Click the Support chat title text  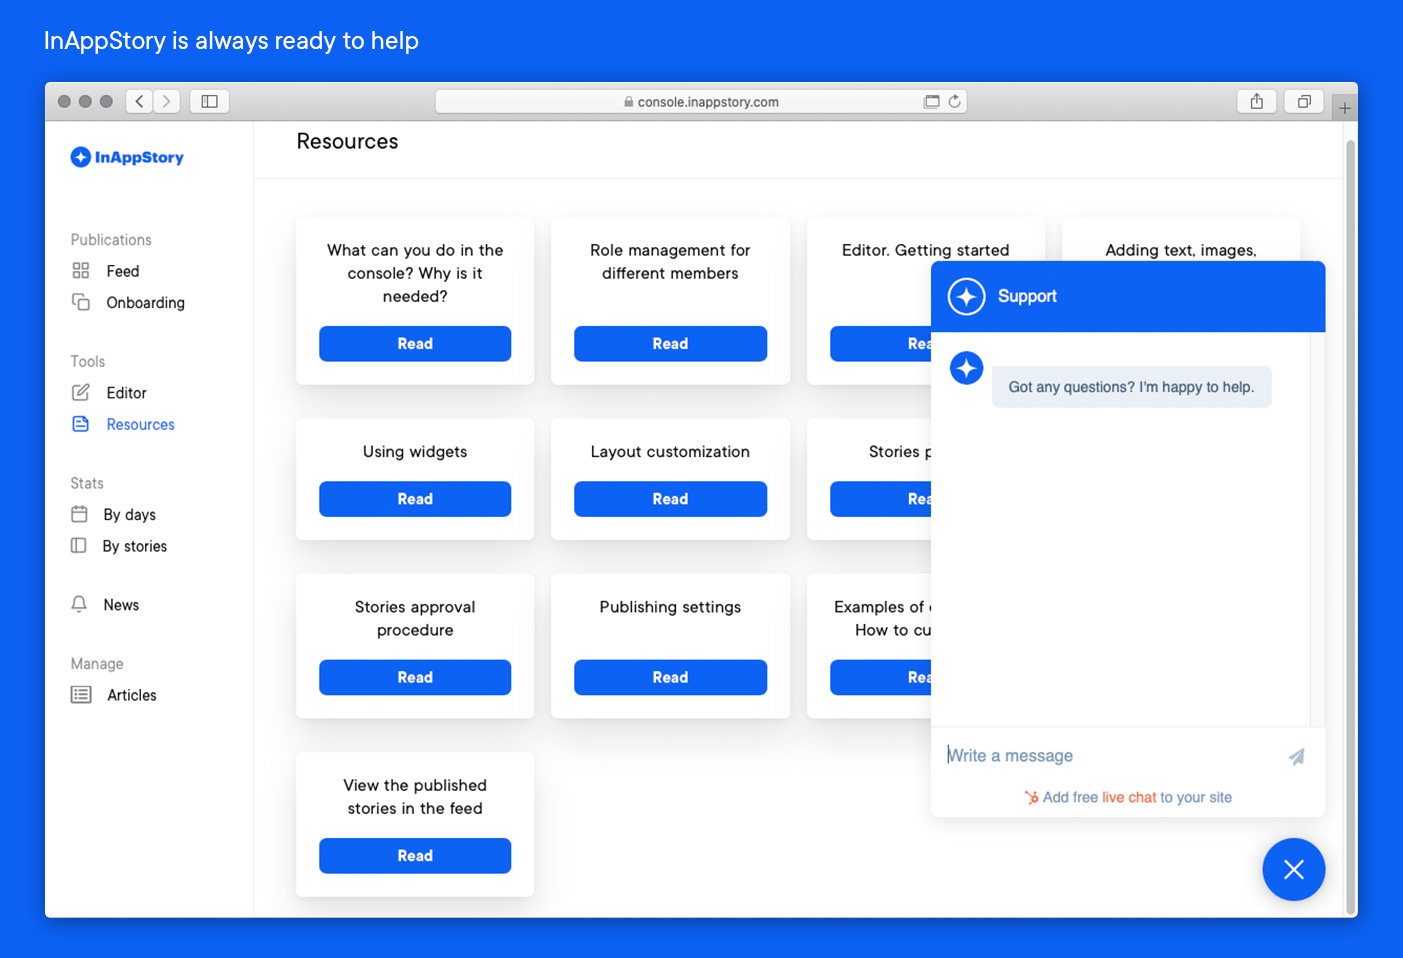click(x=1027, y=296)
